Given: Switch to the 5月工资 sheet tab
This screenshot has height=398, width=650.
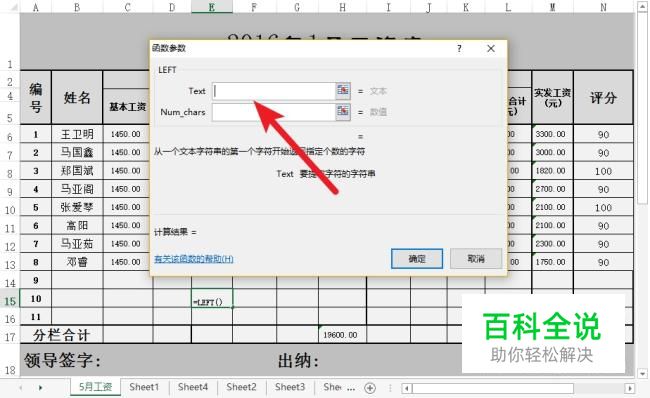Looking at the screenshot, I should 95,387.
